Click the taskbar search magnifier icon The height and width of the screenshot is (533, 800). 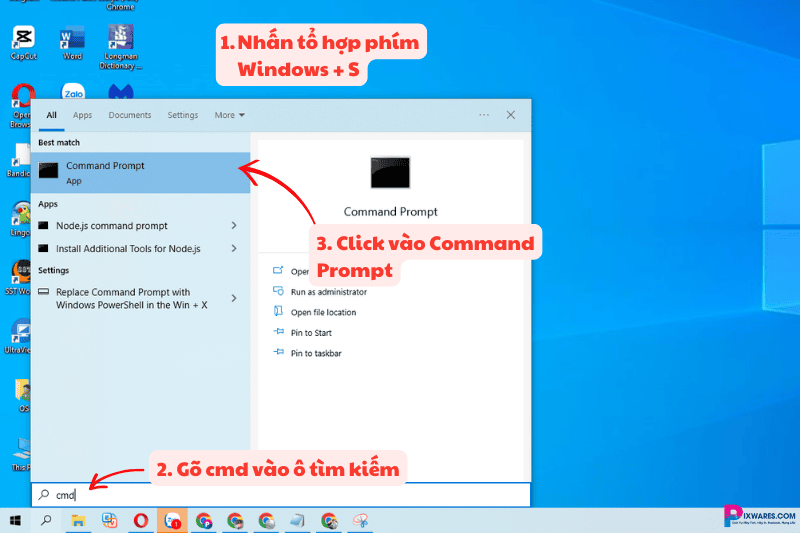coord(46,520)
